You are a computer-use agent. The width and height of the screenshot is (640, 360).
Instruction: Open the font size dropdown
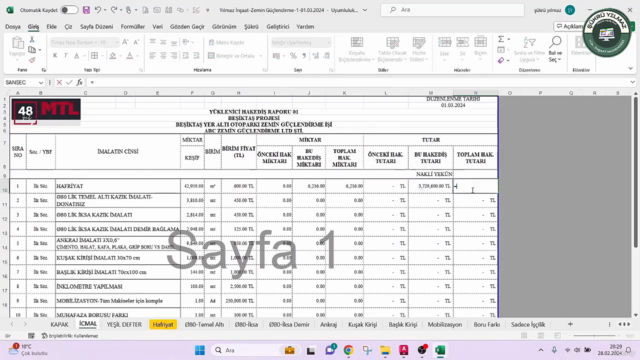[117, 42]
